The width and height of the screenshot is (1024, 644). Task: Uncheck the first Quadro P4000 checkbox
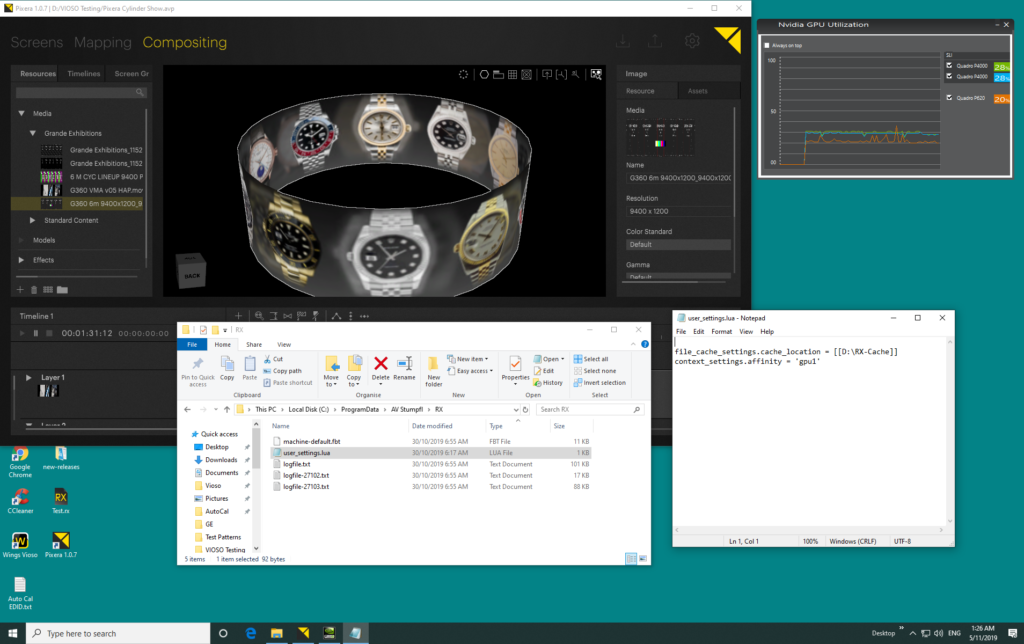(x=949, y=66)
